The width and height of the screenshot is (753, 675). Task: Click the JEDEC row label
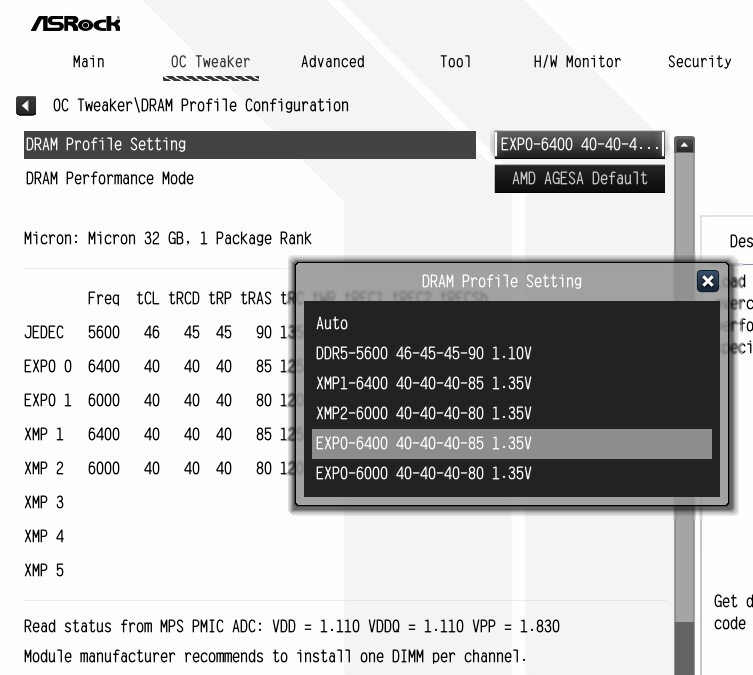coord(44,332)
